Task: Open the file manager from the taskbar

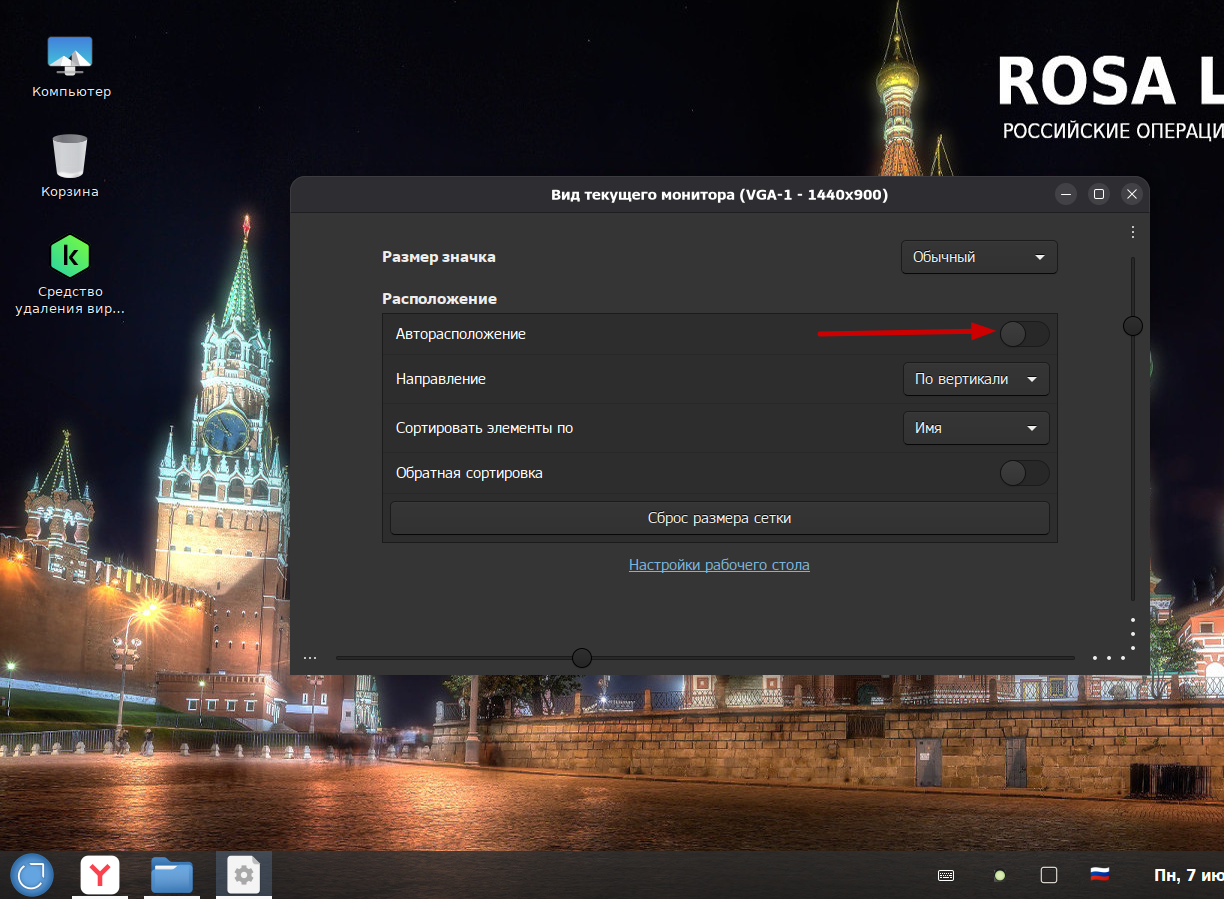Action: click(172, 875)
